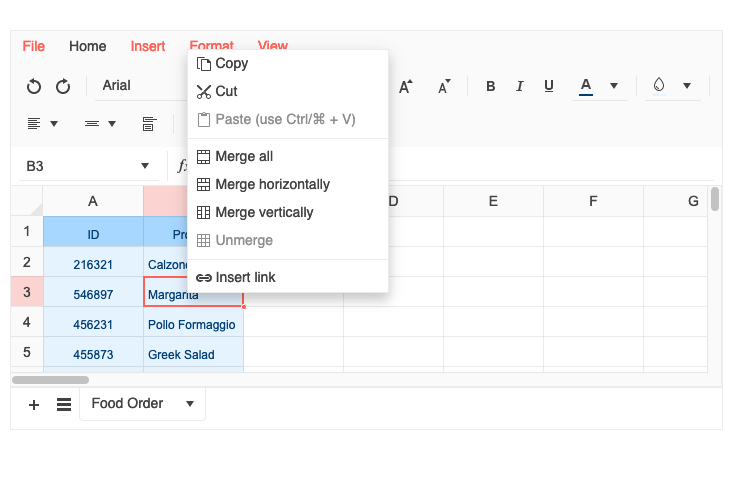Select row 5 header
This screenshot has width=733, height=490.
pyautogui.click(x=27, y=352)
